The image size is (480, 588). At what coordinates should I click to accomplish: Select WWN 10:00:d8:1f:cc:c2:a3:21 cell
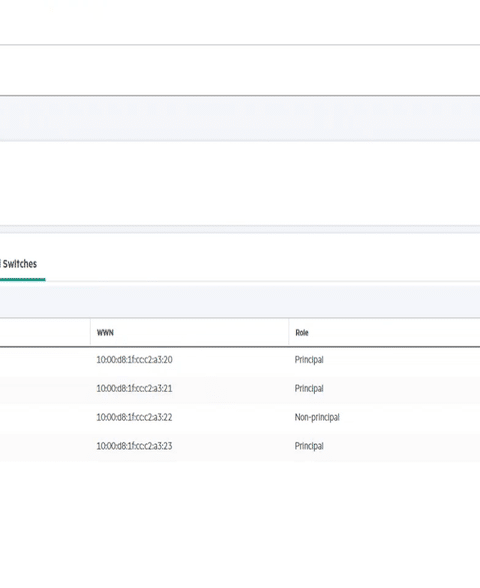tap(134, 388)
